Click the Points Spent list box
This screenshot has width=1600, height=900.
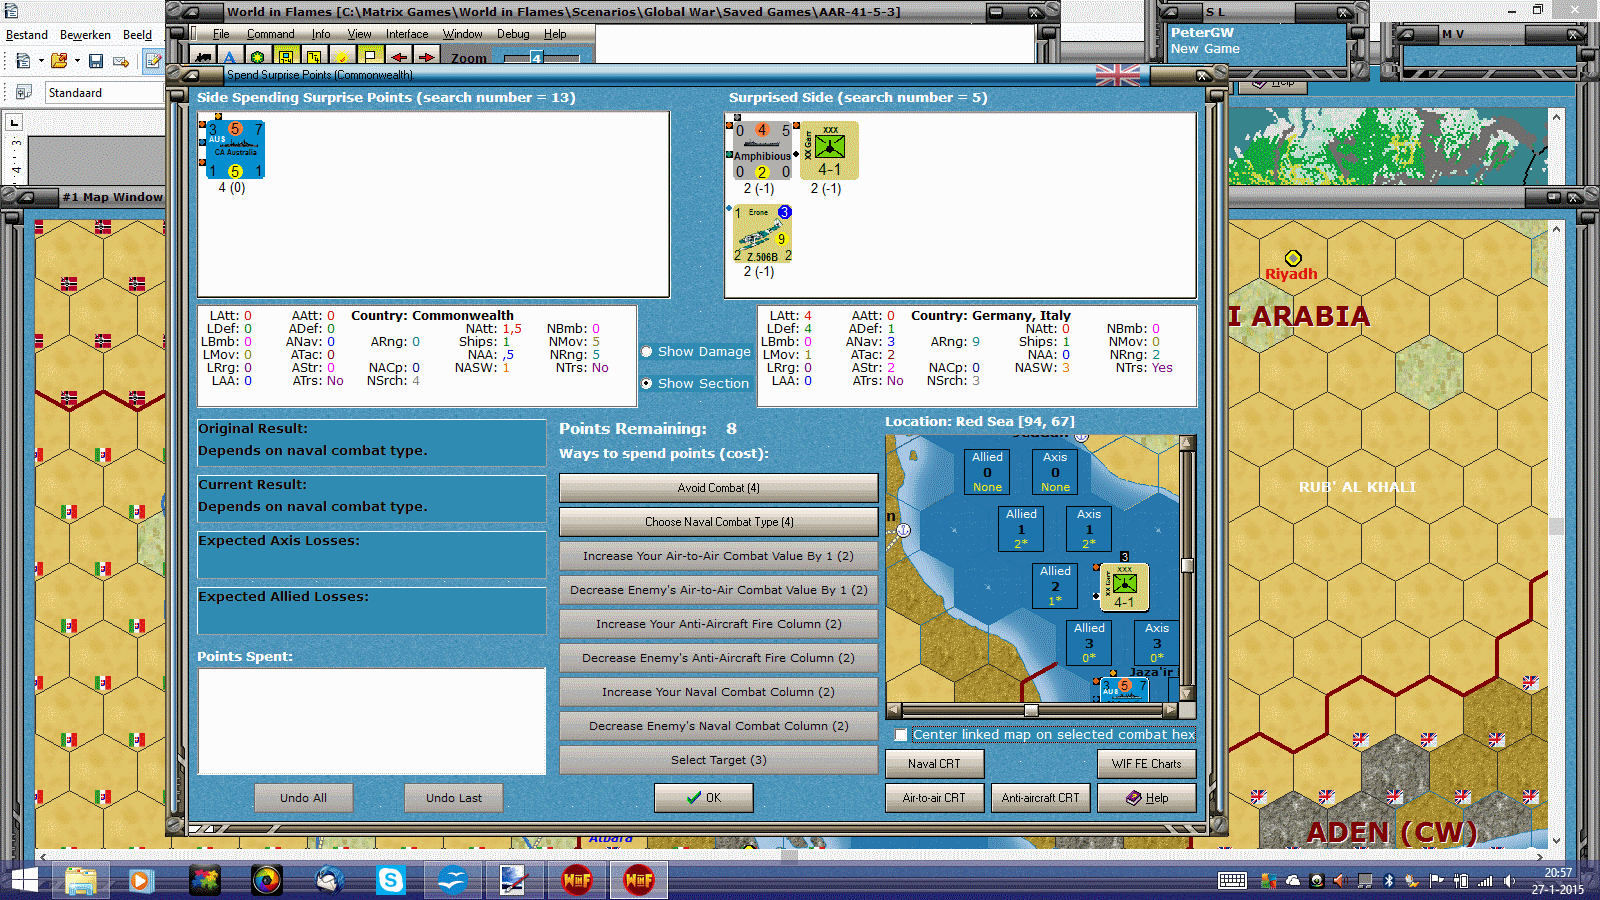[372, 721]
